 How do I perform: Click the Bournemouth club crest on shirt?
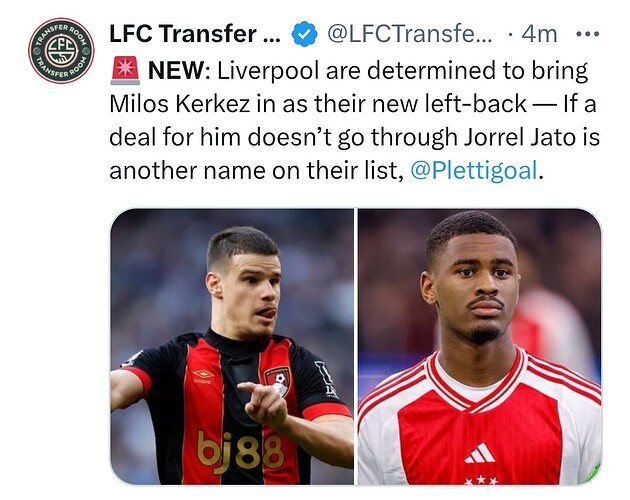276,382
